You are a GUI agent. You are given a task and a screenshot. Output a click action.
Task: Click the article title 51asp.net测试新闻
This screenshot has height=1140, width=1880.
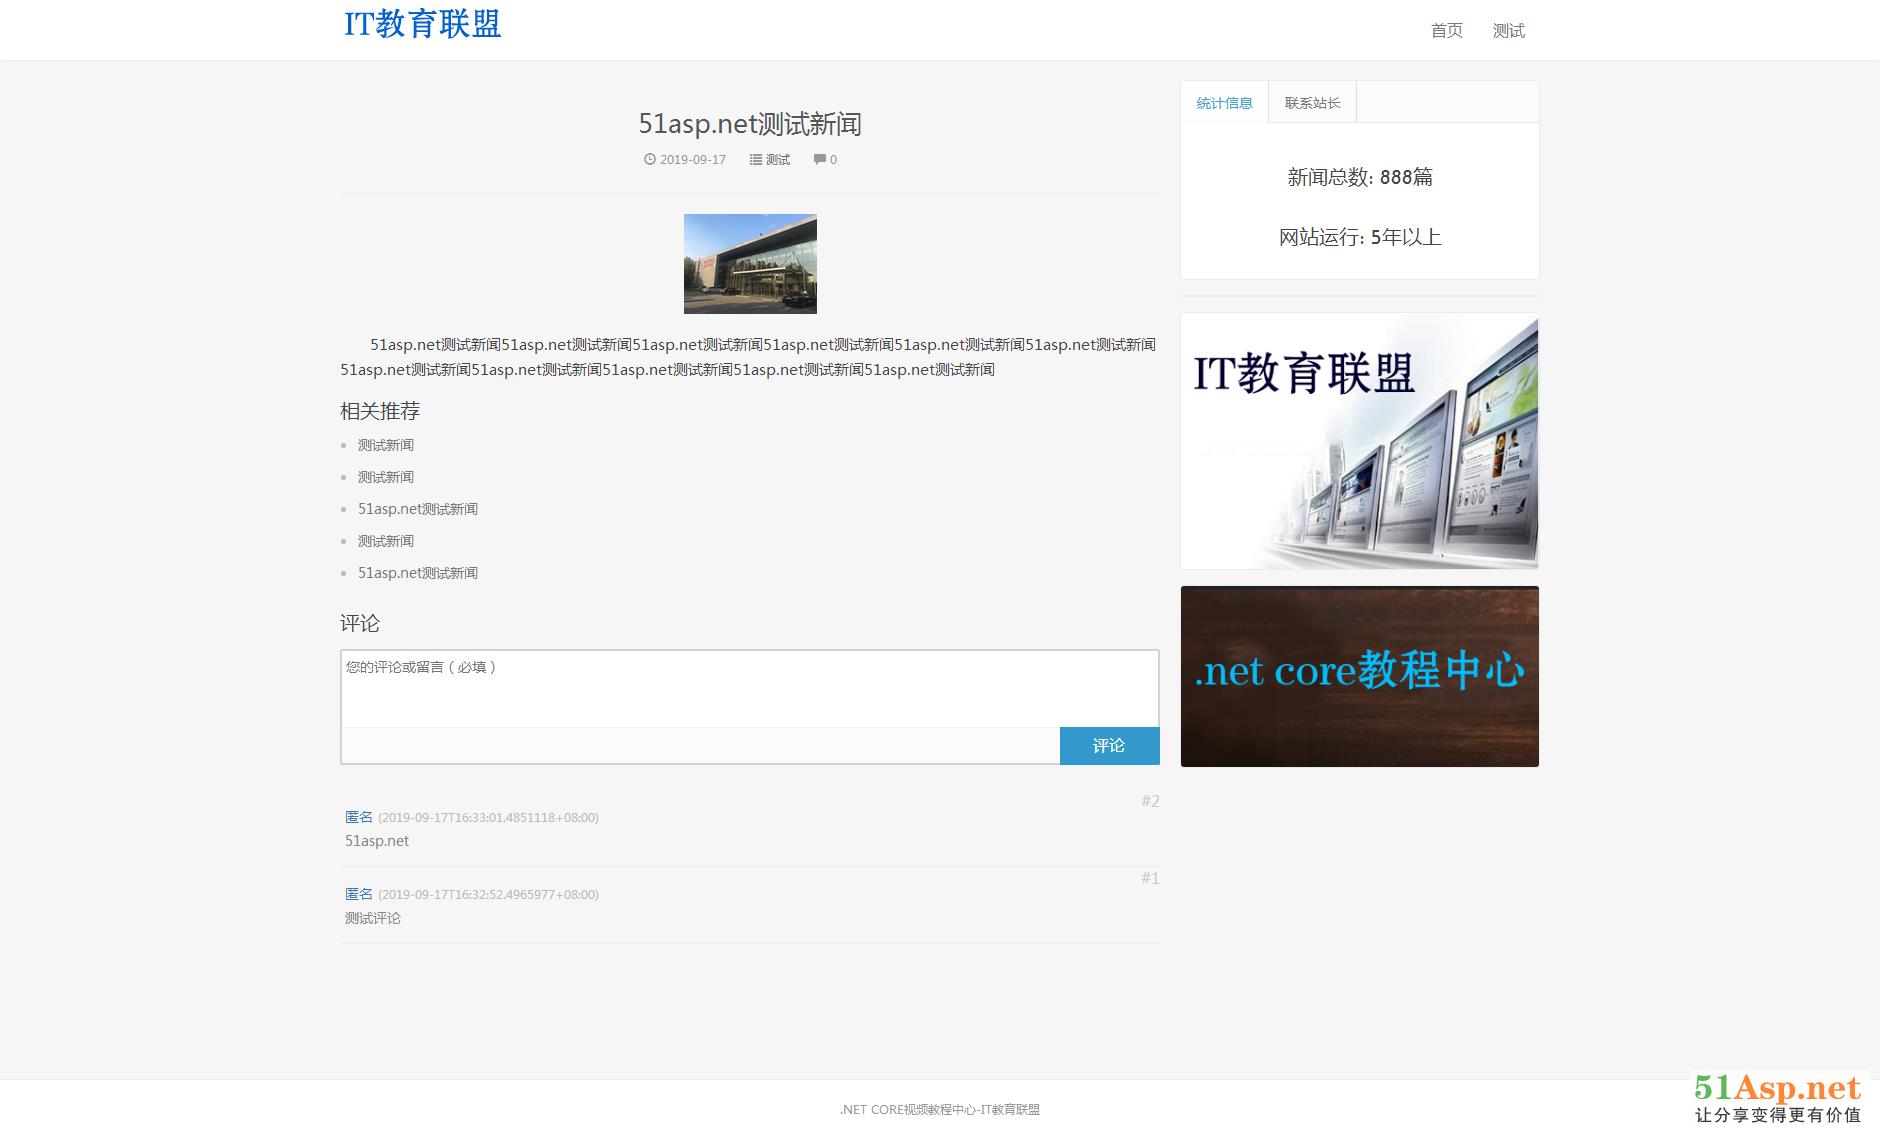coord(750,124)
